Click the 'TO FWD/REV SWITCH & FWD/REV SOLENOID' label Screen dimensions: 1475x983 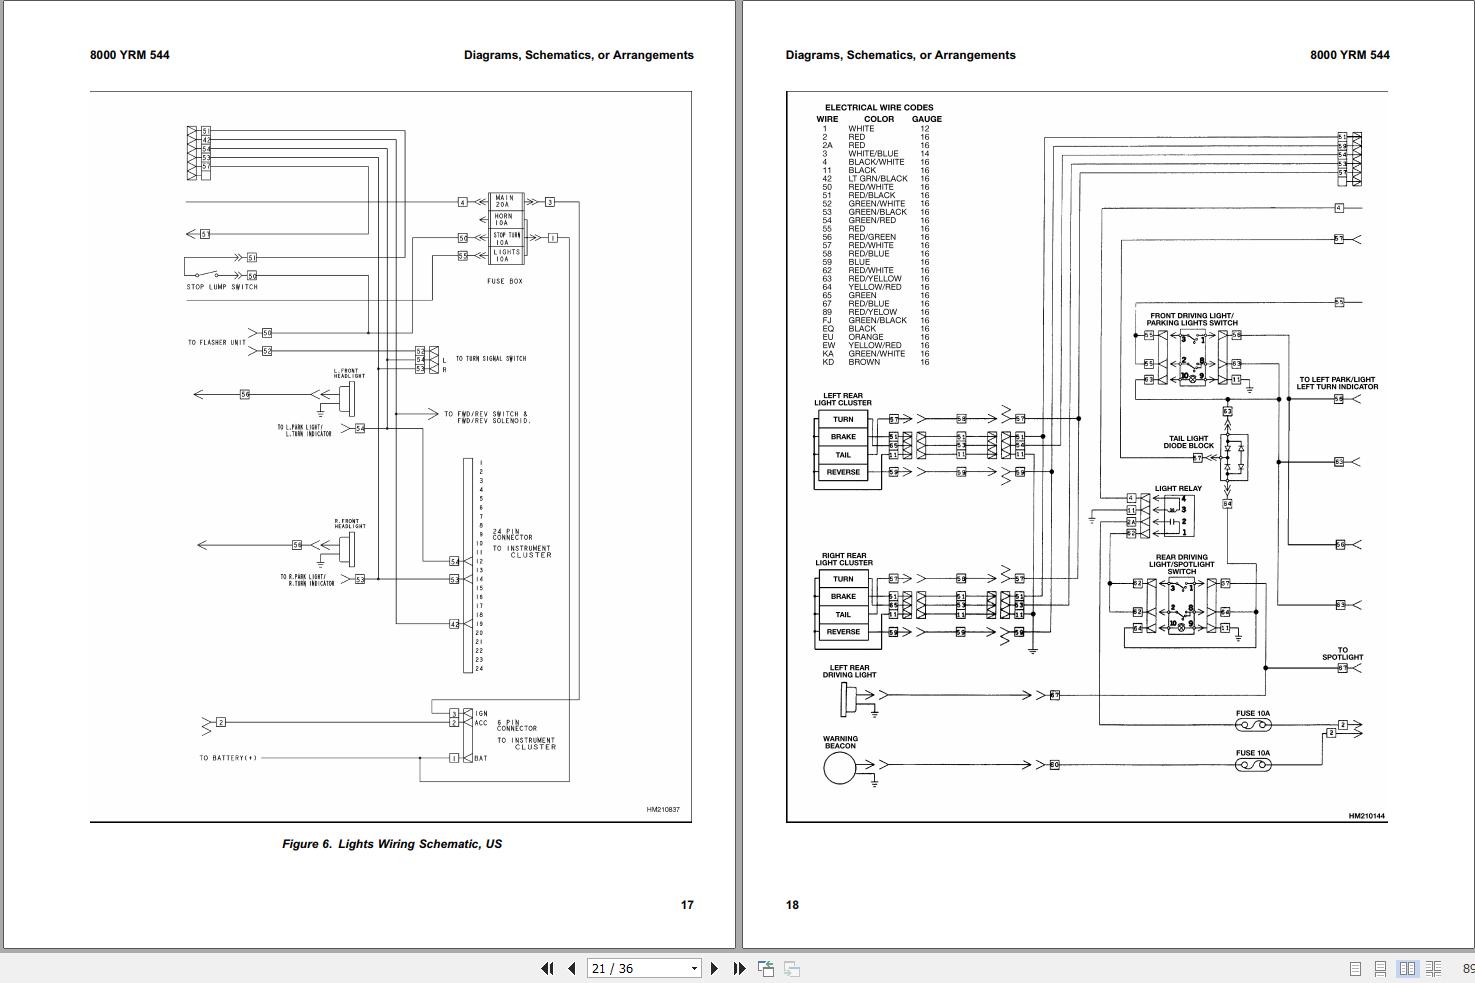pos(487,417)
